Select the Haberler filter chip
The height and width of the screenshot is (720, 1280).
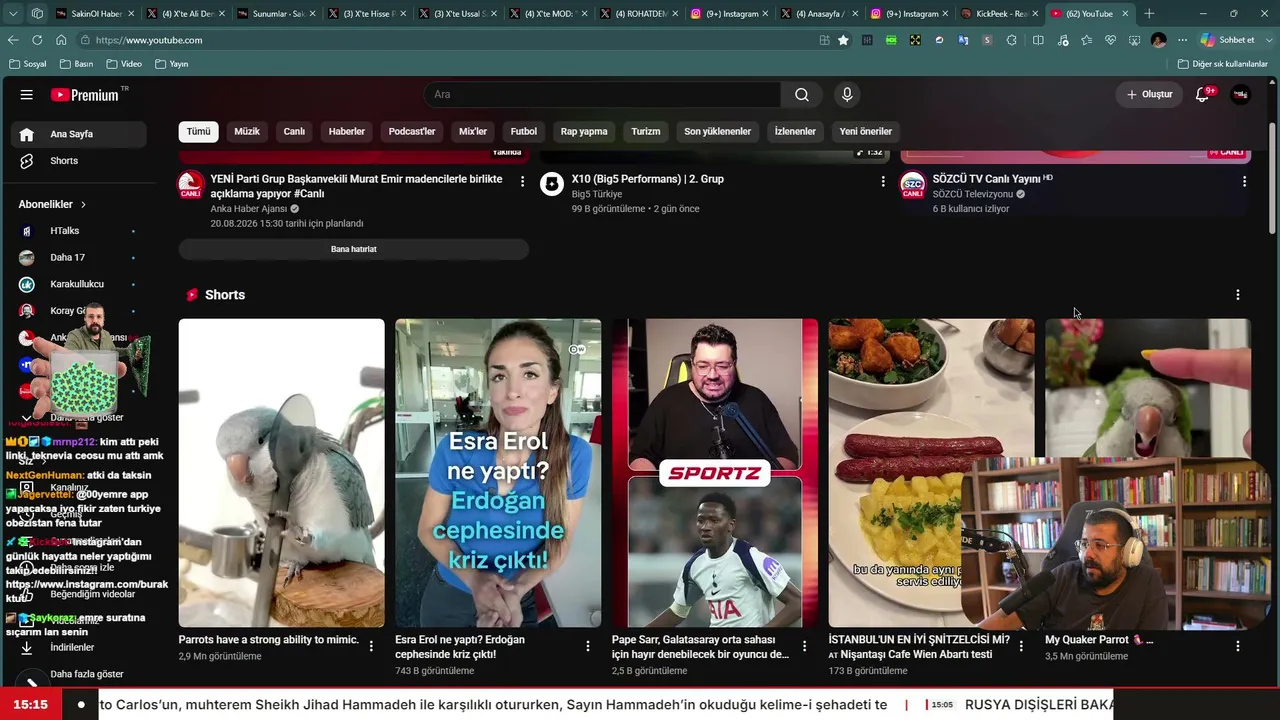[347, 132]
